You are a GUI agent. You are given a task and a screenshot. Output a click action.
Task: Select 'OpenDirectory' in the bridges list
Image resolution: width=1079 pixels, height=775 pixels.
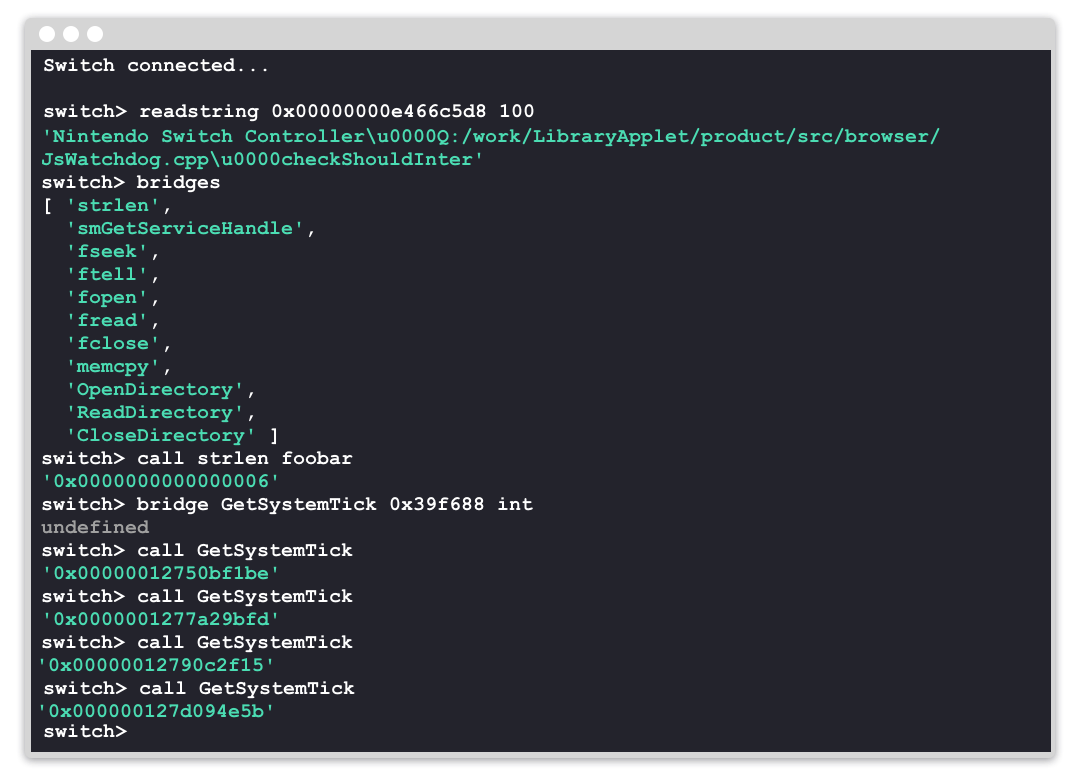coord(155,390)
